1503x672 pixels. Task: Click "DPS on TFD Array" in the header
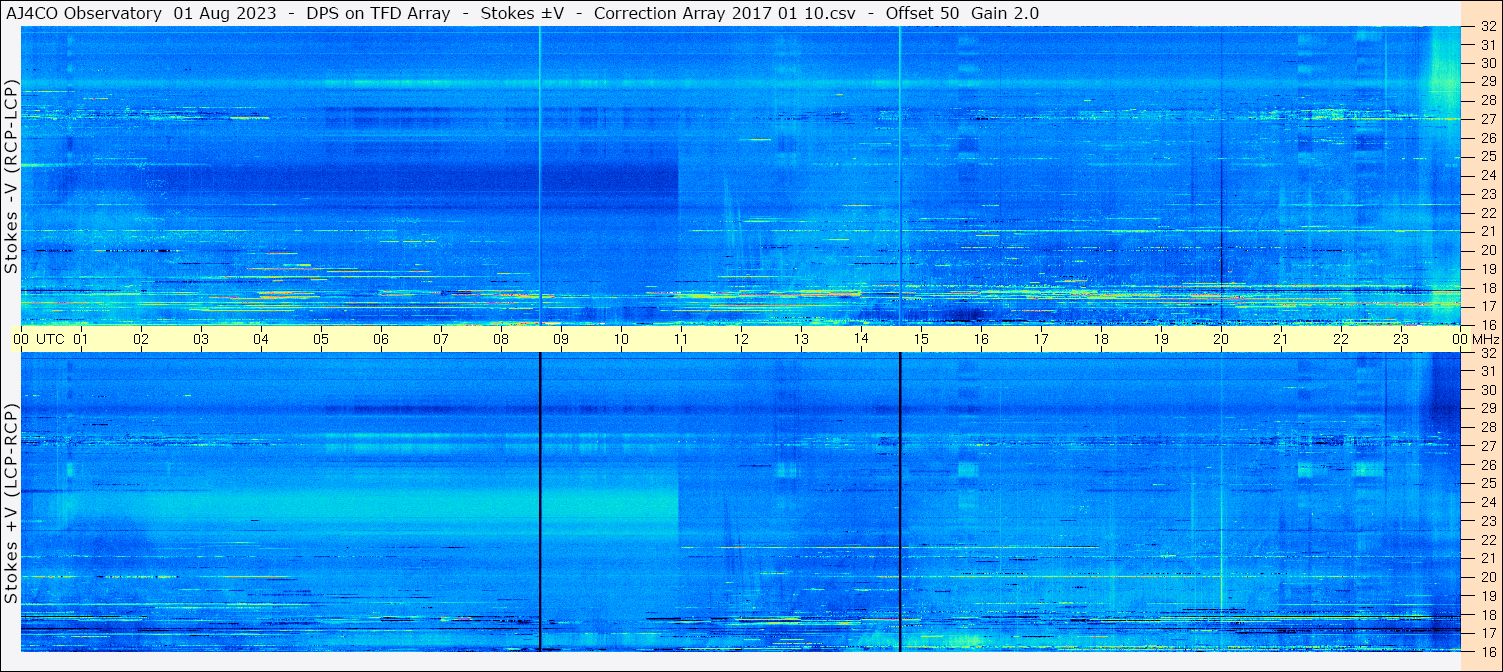378,13
